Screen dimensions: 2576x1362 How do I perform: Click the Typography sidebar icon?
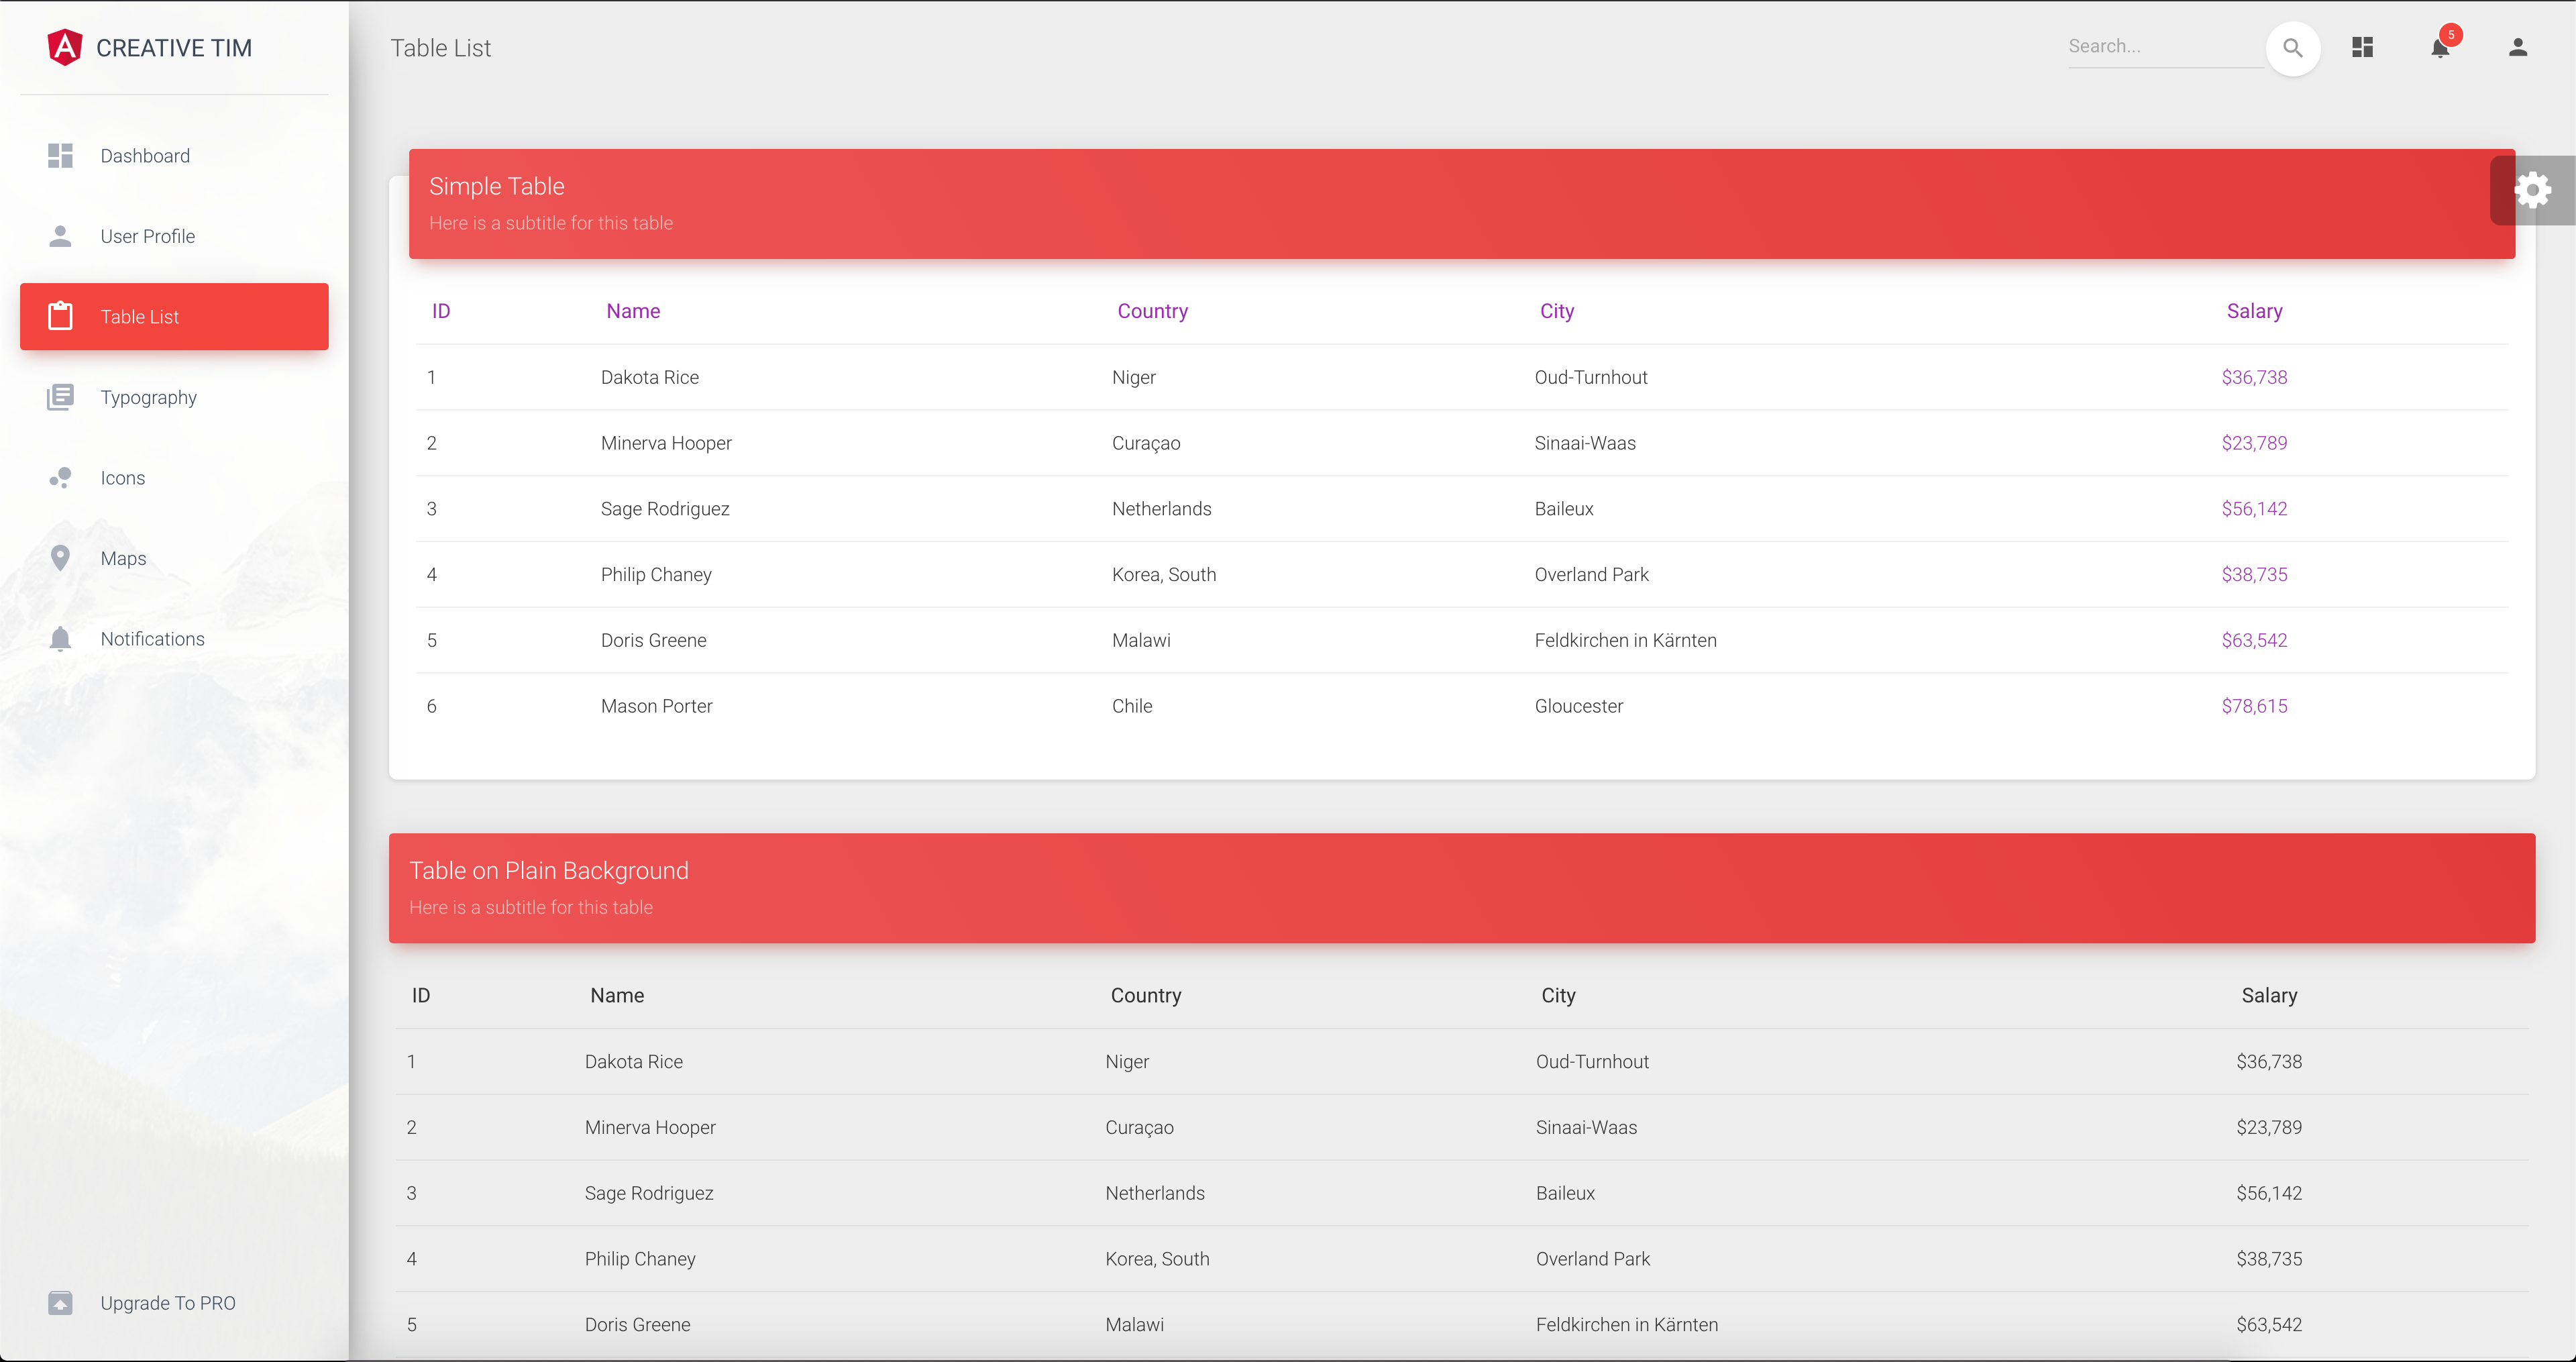coord(60,397)
